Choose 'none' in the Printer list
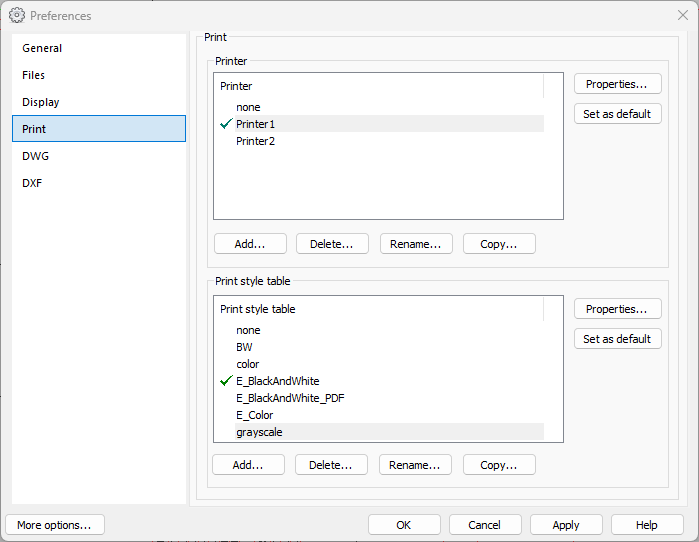The width and height of the screenshot is (699, 542). [x=248, y=107]
